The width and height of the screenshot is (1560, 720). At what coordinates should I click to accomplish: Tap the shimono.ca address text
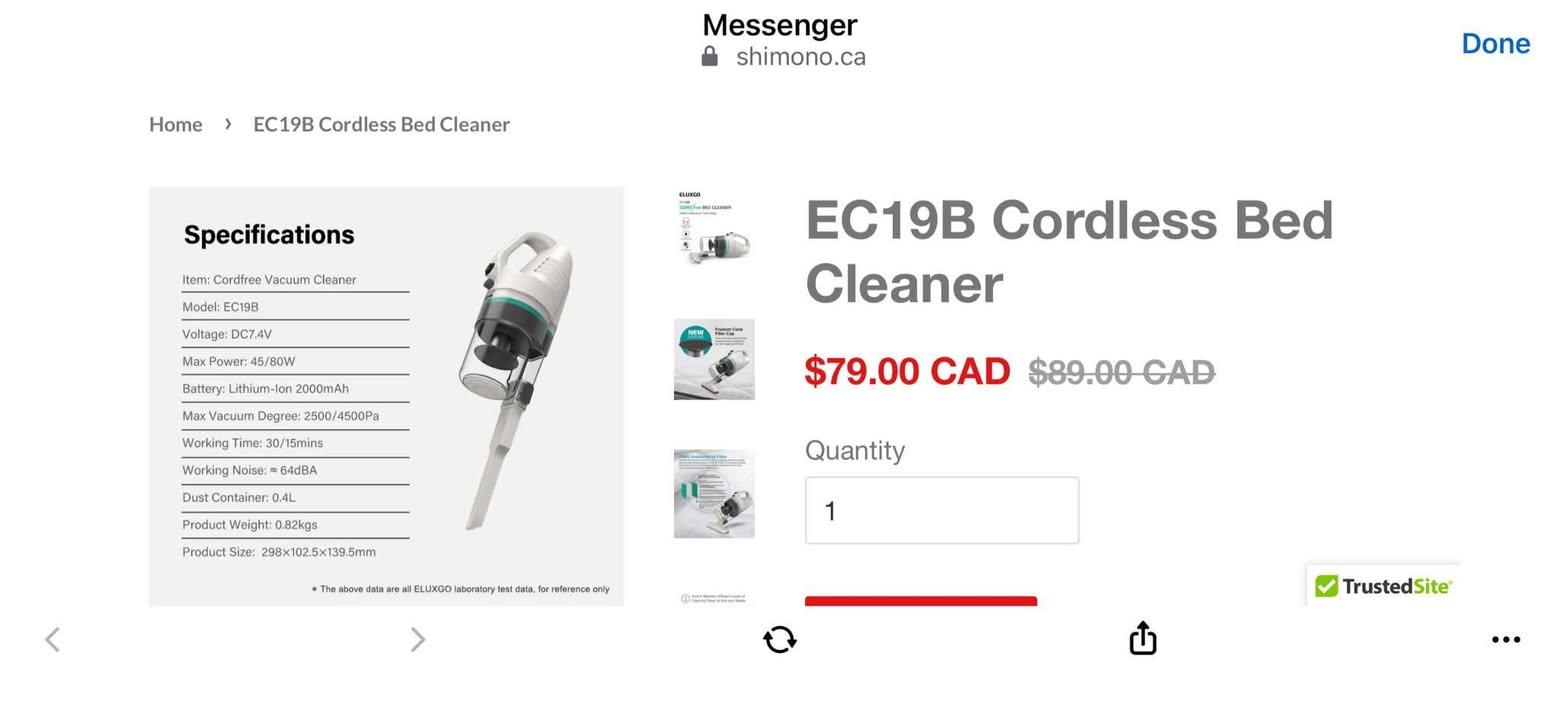click(x=800, y=57)
